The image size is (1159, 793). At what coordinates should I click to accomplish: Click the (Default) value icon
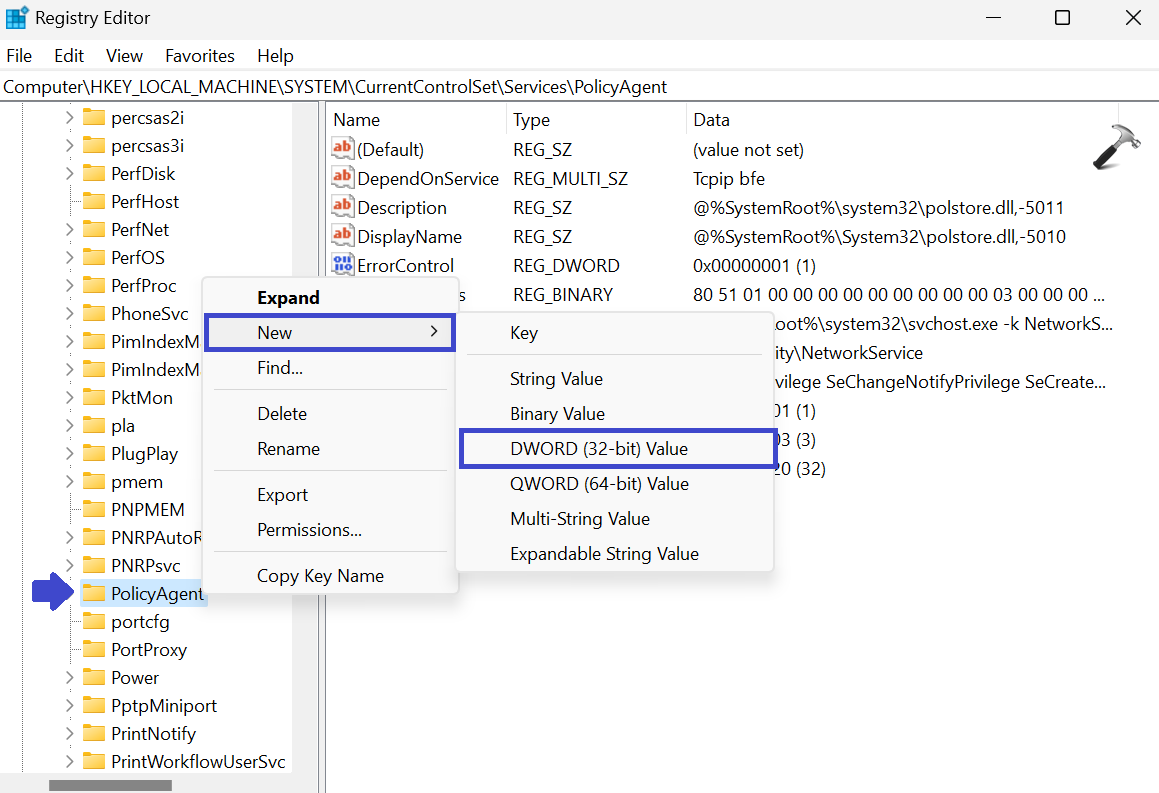342,150
